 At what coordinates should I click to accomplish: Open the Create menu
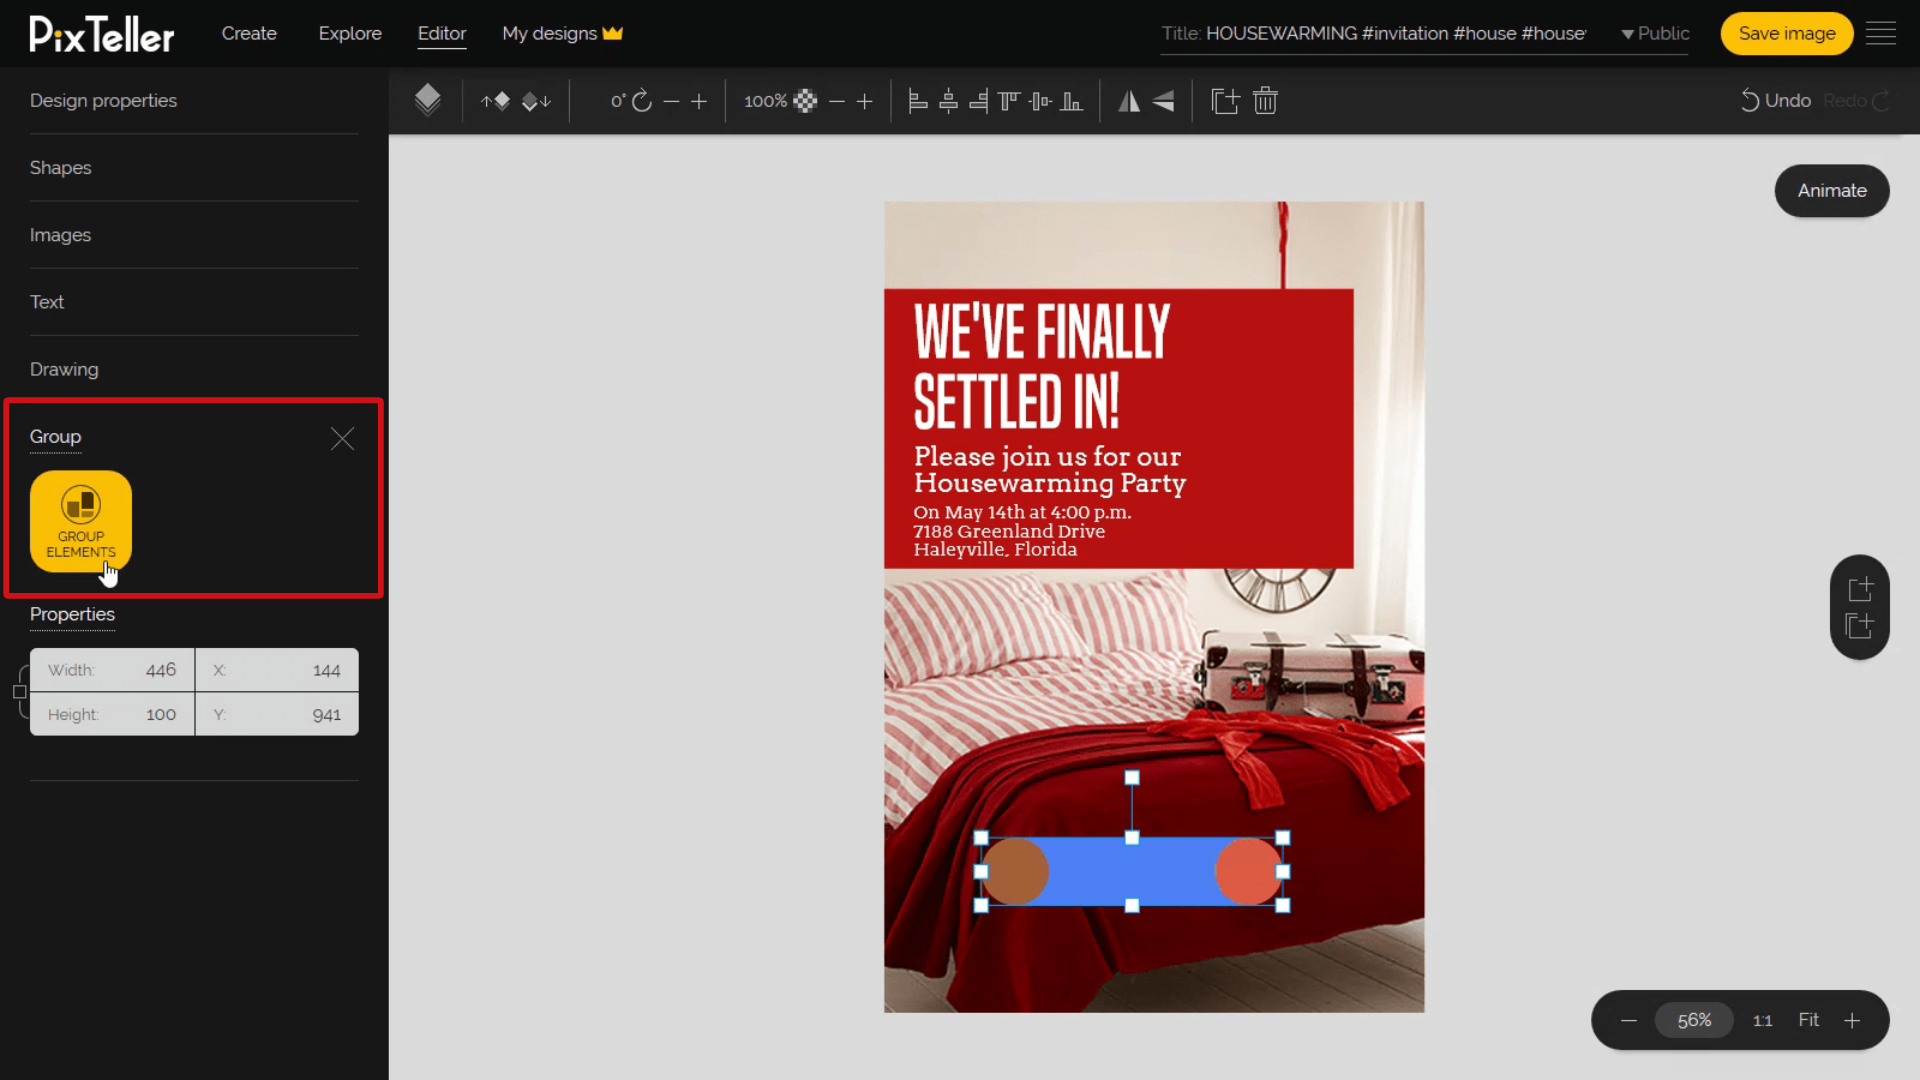coord(249,33)
